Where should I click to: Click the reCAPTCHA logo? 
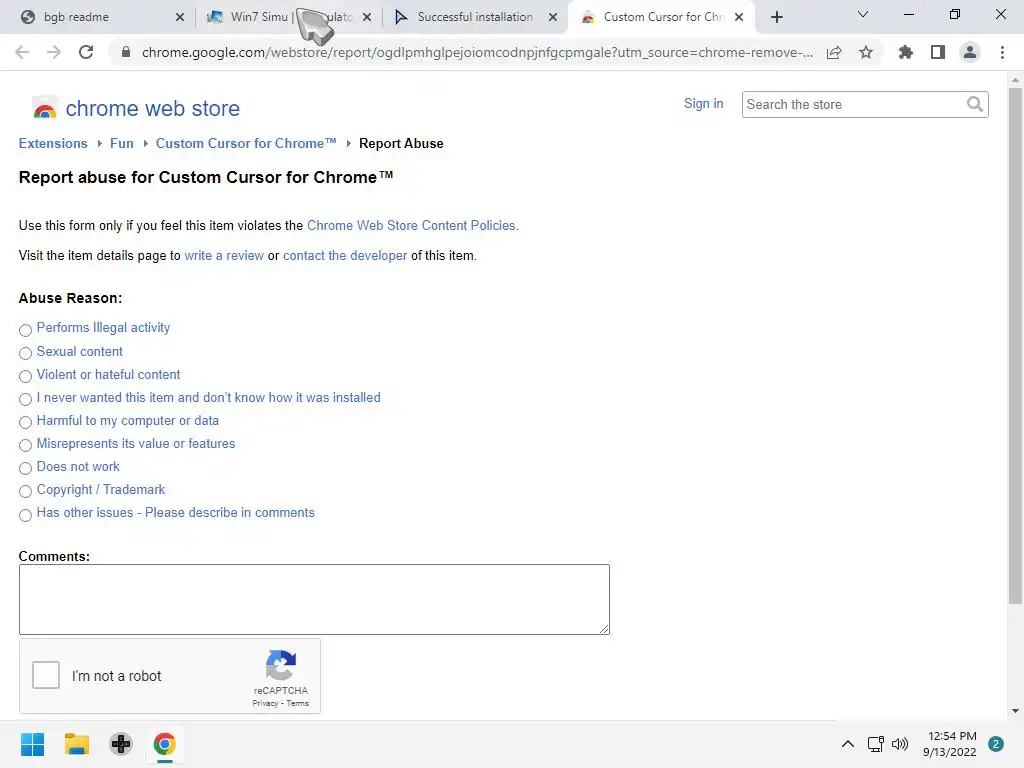pyautogui.click(x=281, y=665)
